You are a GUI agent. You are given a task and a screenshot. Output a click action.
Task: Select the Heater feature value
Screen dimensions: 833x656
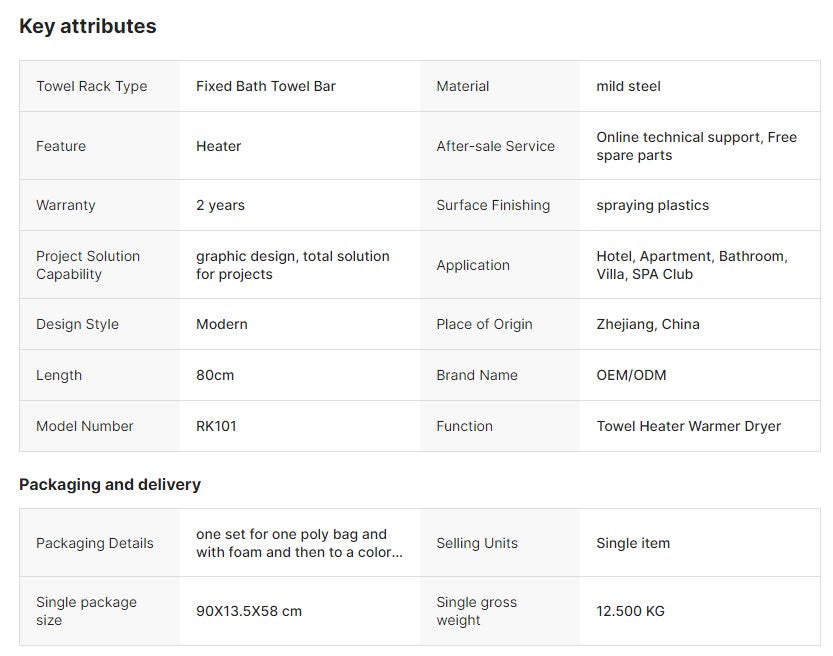pos(218,146)
